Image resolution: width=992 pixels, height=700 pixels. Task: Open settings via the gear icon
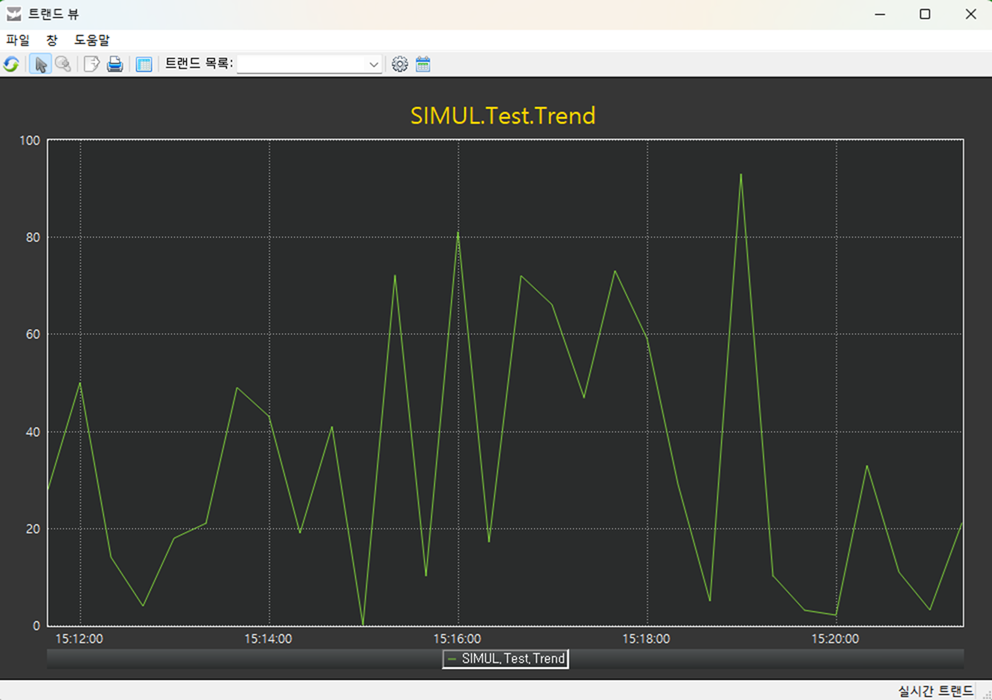coord(400,64)
